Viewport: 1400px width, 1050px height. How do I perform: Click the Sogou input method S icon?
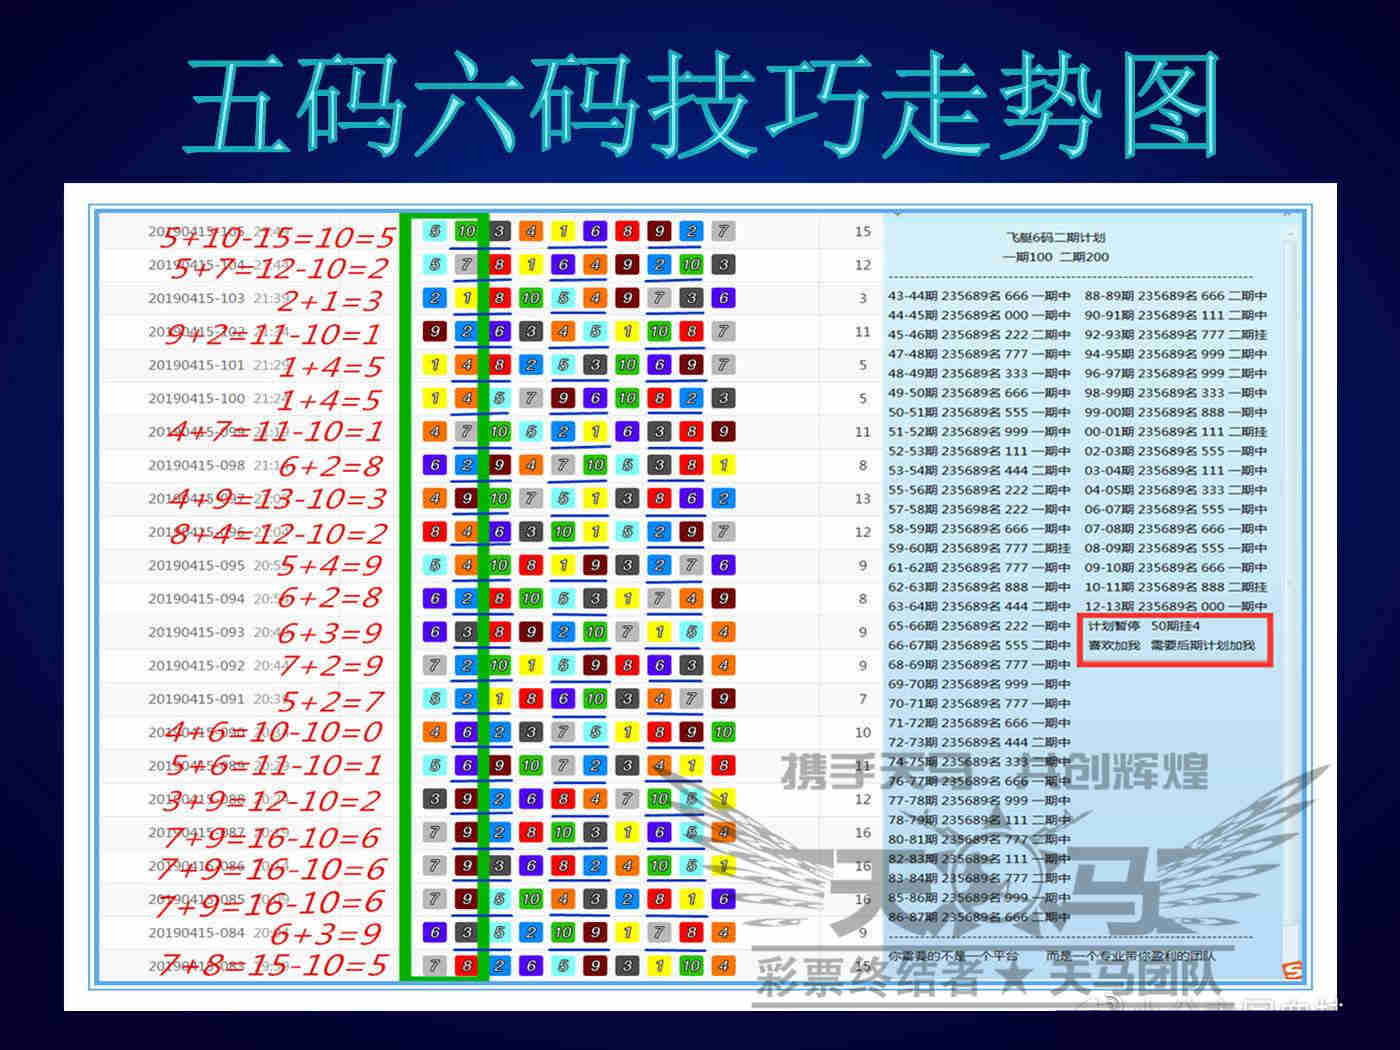pos(1292,969)
